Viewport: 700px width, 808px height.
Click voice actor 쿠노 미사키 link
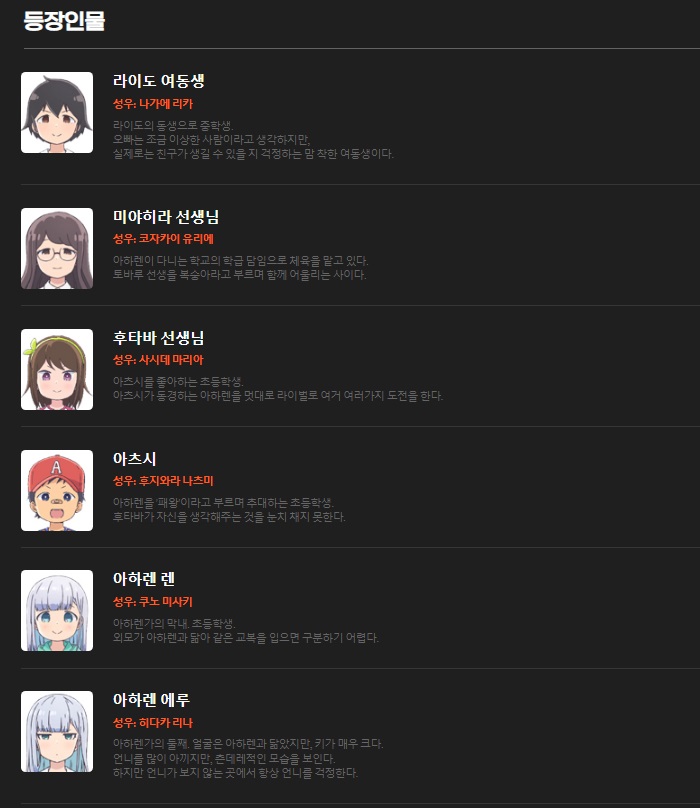pyautogui.click(x=166, y=601)
